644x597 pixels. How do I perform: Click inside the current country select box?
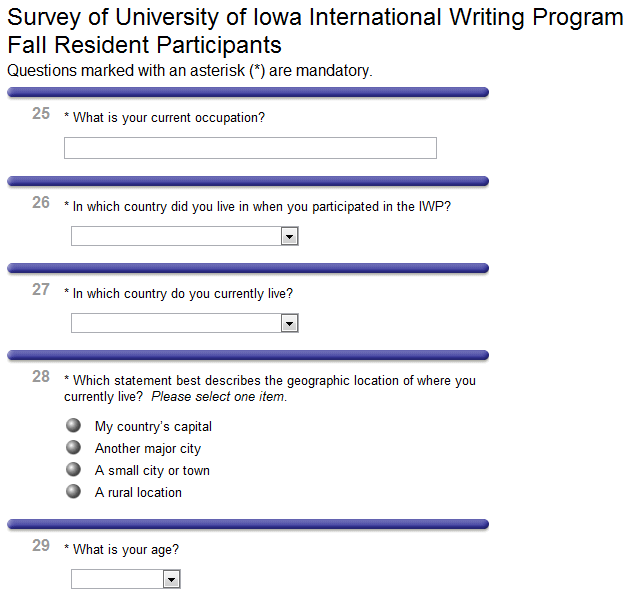click(x=175, y=323)
